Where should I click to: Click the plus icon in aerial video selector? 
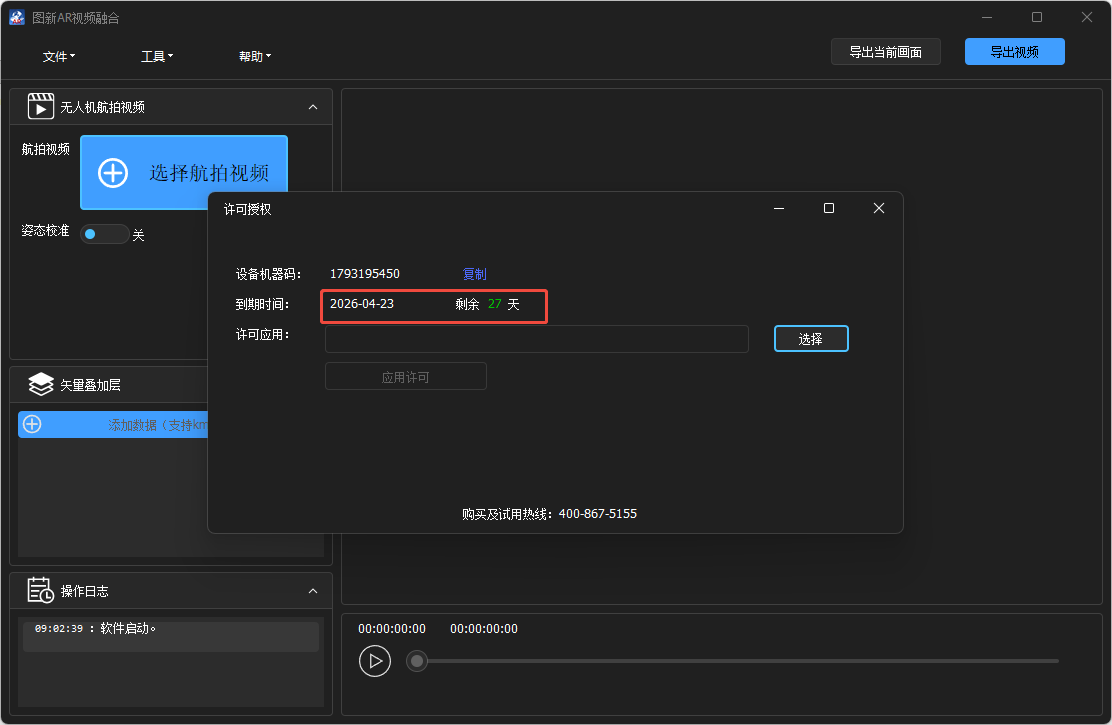[113, 173]
